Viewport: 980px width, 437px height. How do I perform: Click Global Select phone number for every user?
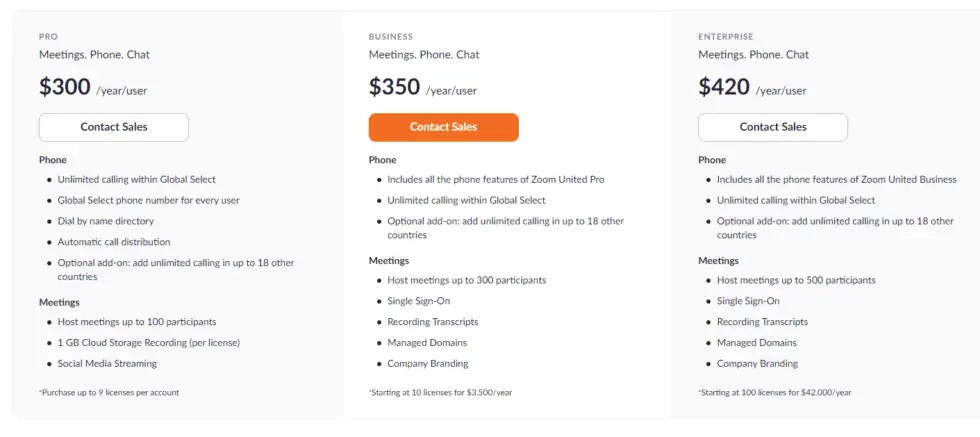148,200
